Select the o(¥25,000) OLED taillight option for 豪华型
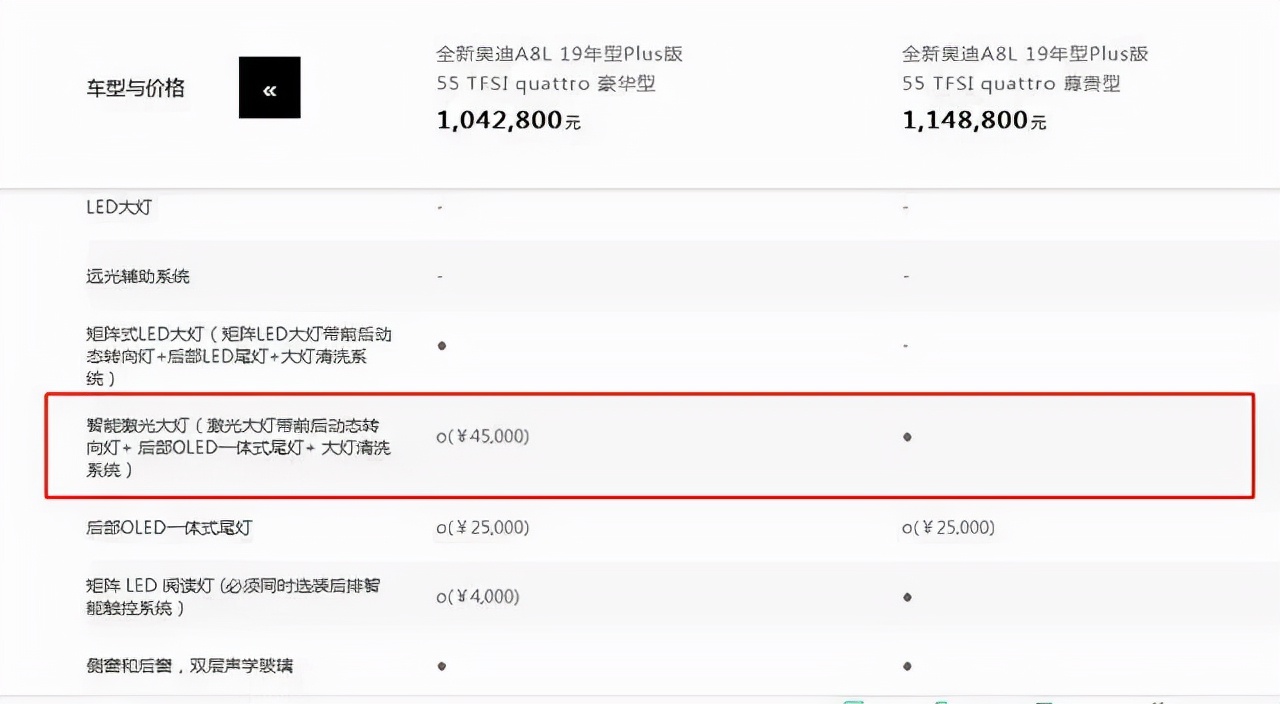This screenshot has width=1280, height=704. 482,527
